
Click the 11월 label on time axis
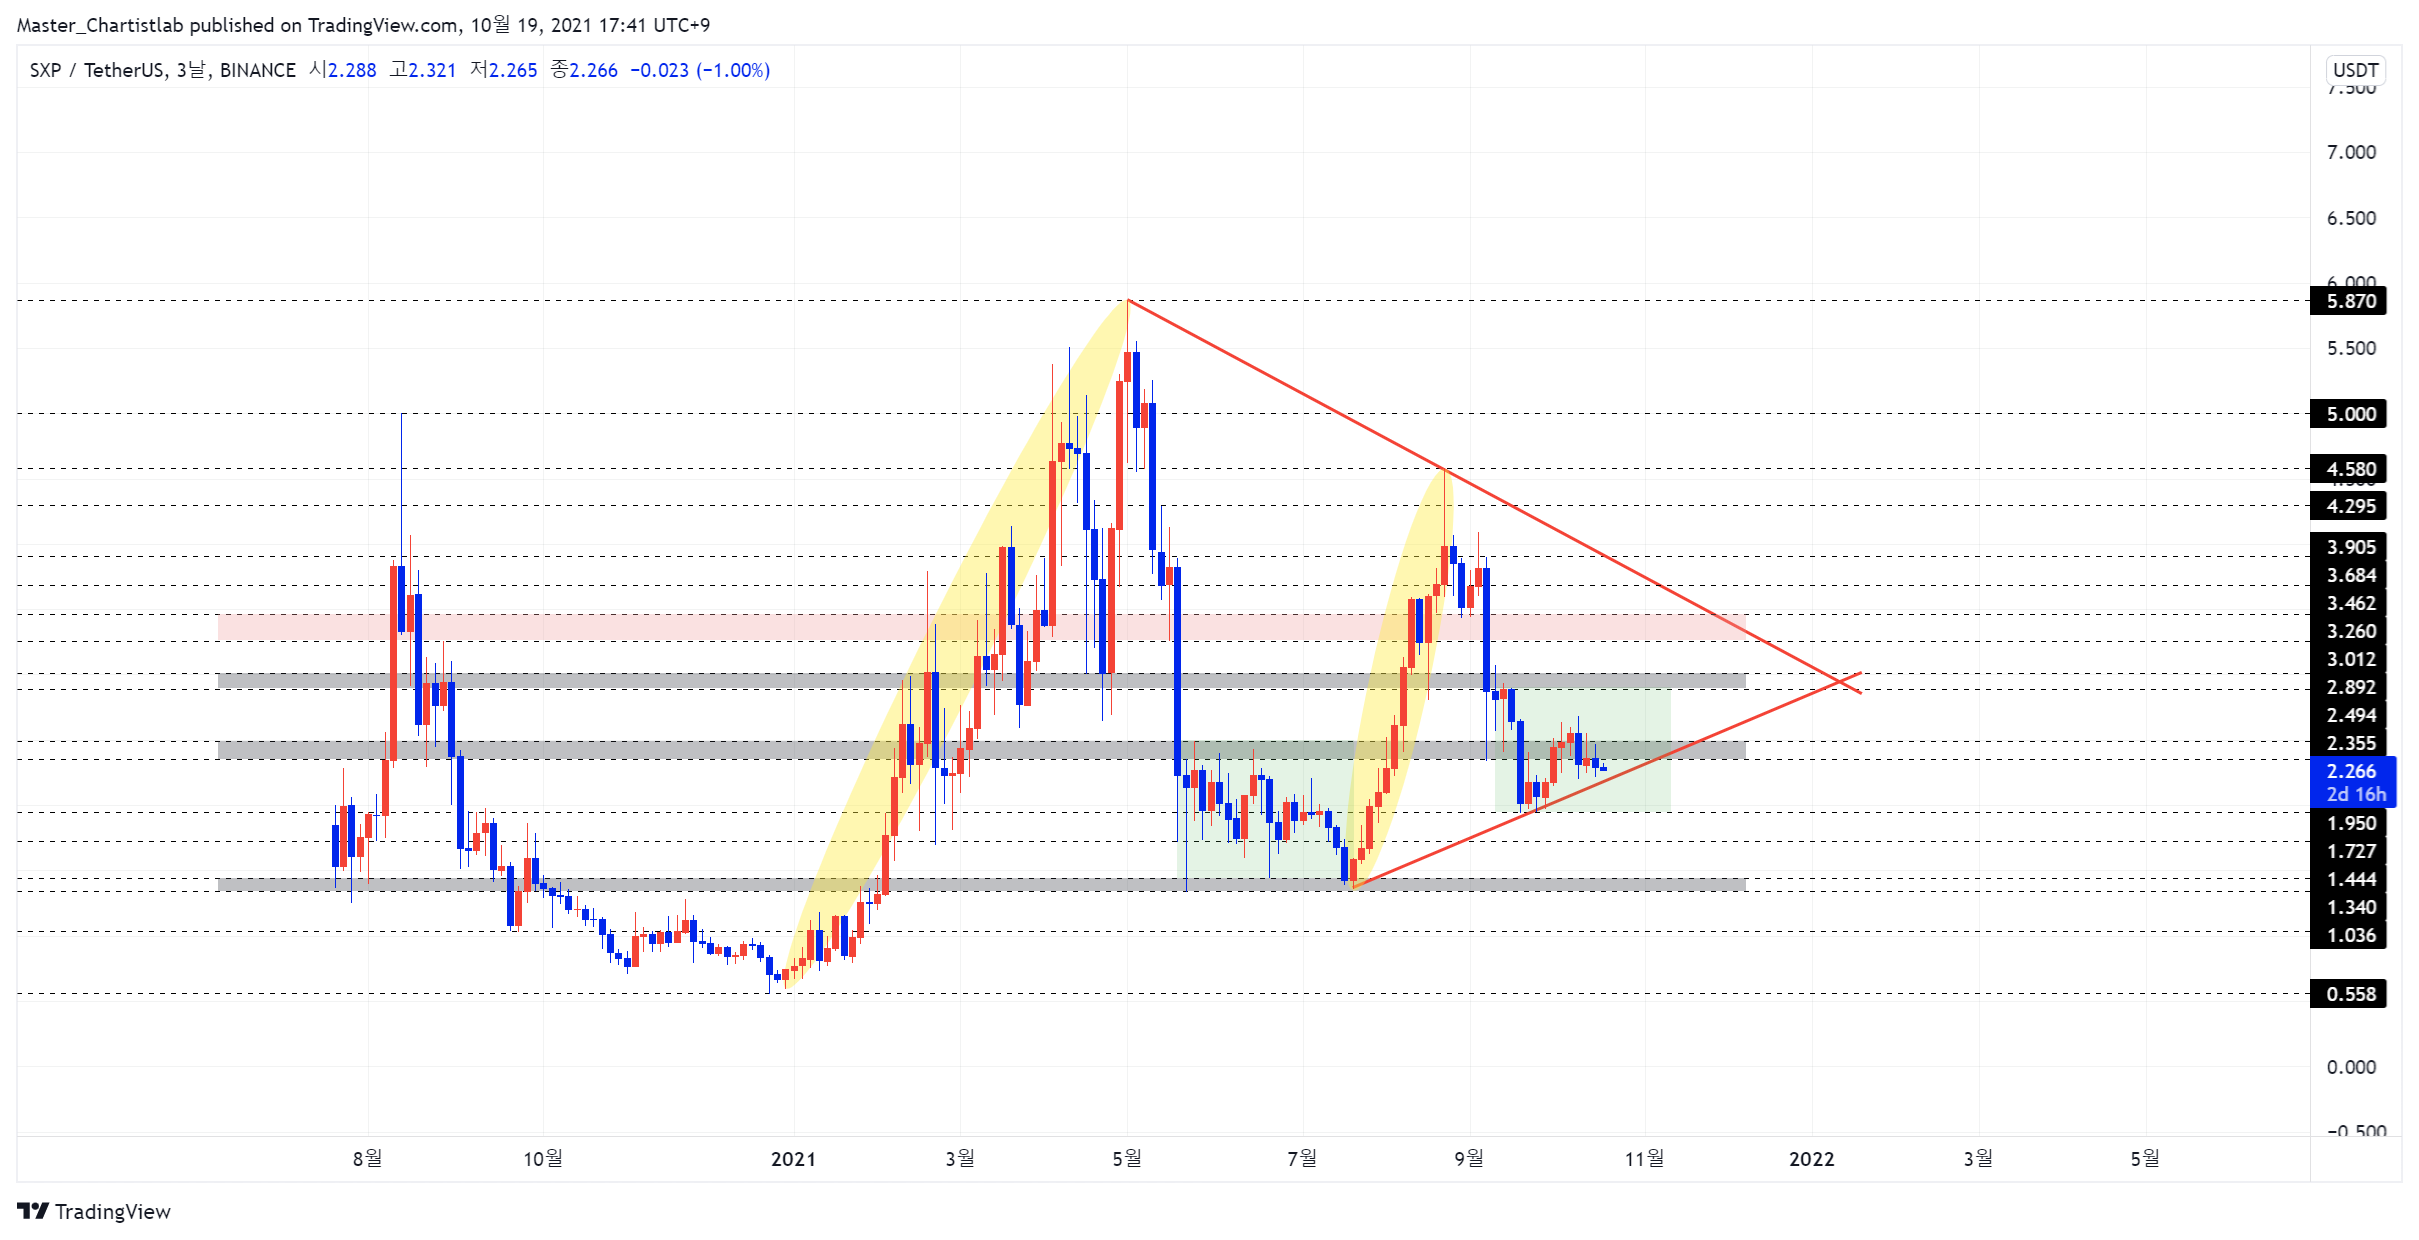pyautogui.click(x=1645, y=1159)
